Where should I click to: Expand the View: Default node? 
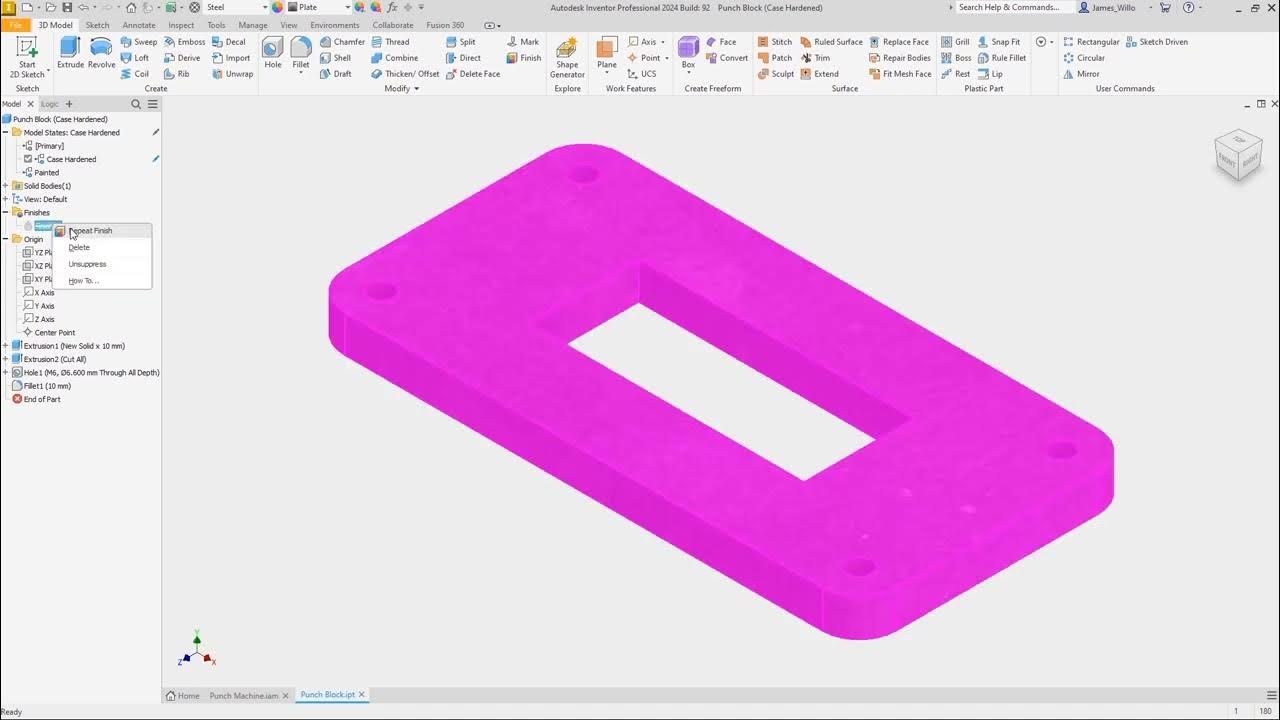tap(5, 199)
